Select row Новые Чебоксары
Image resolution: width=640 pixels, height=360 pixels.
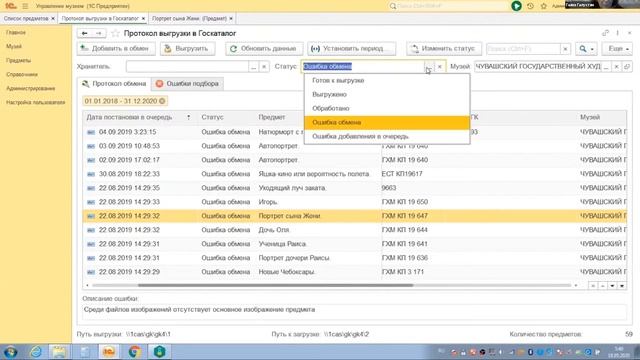coord(354,272)
